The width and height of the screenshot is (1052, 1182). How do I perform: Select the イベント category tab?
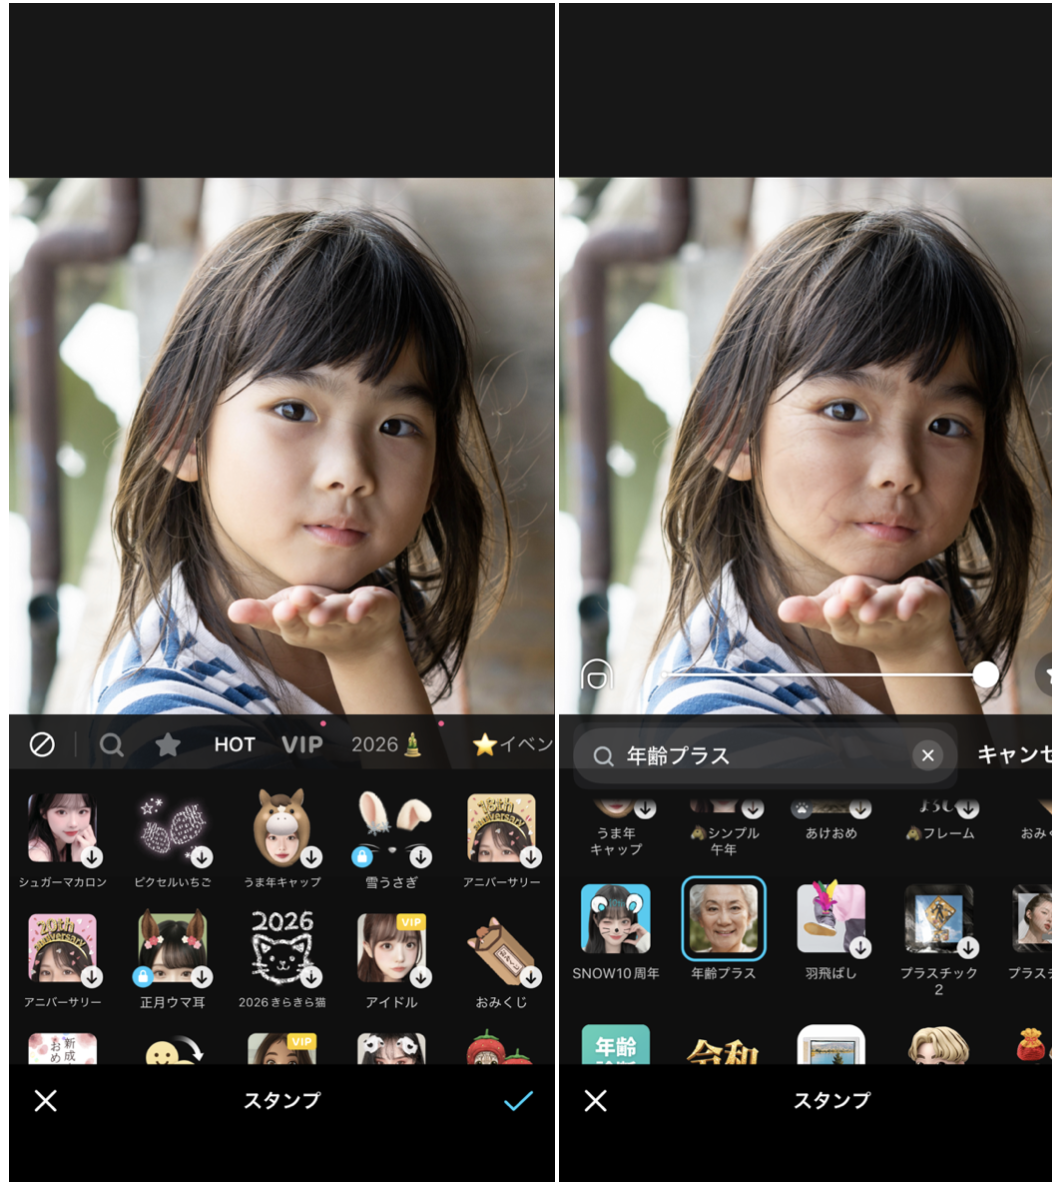512,745
